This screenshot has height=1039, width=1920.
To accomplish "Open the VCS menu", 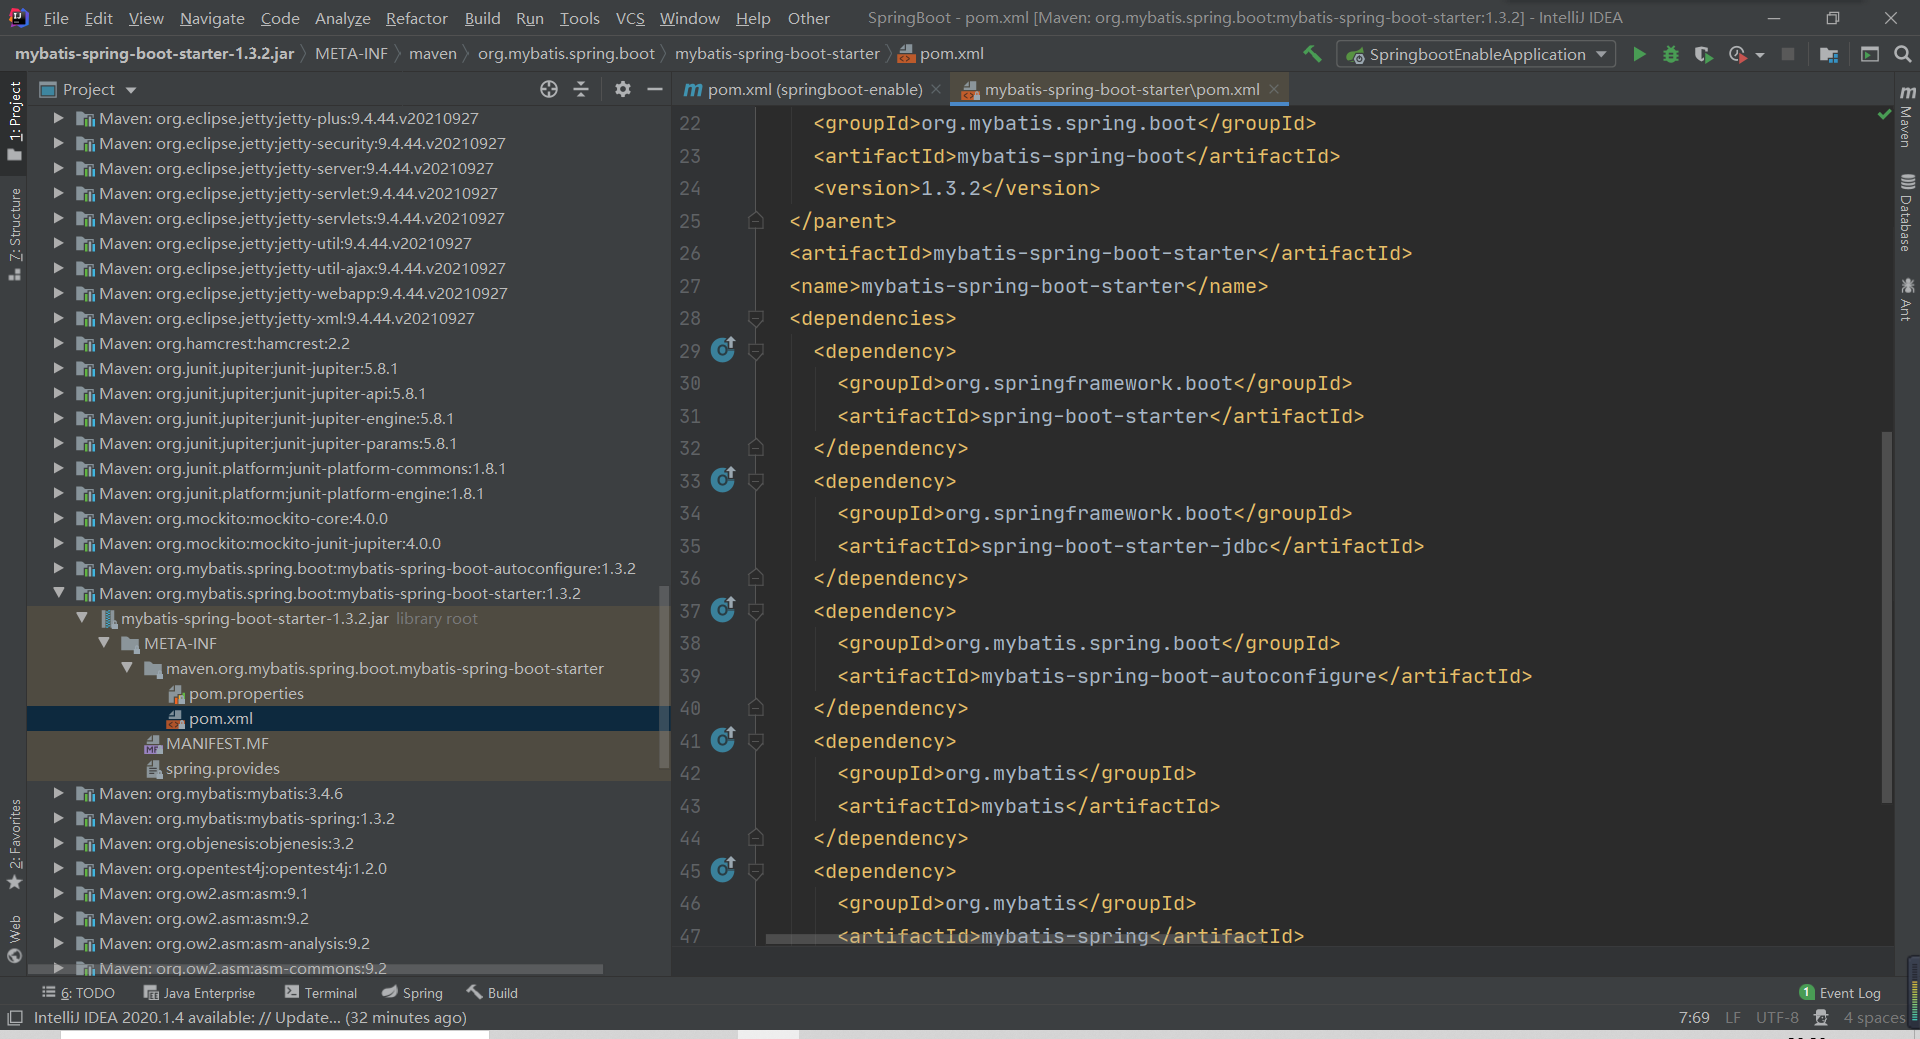I will pos(630,18).
